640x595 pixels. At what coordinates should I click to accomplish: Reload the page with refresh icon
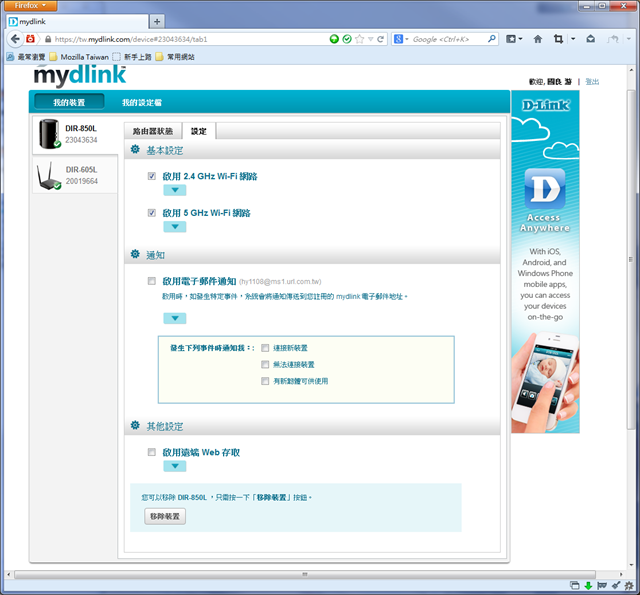(380, 39)
